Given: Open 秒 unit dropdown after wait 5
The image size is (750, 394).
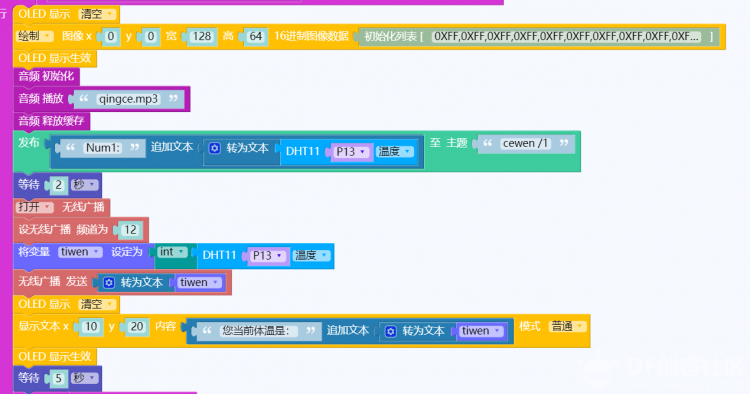Looking at the screenshot, I should point(84,378).
